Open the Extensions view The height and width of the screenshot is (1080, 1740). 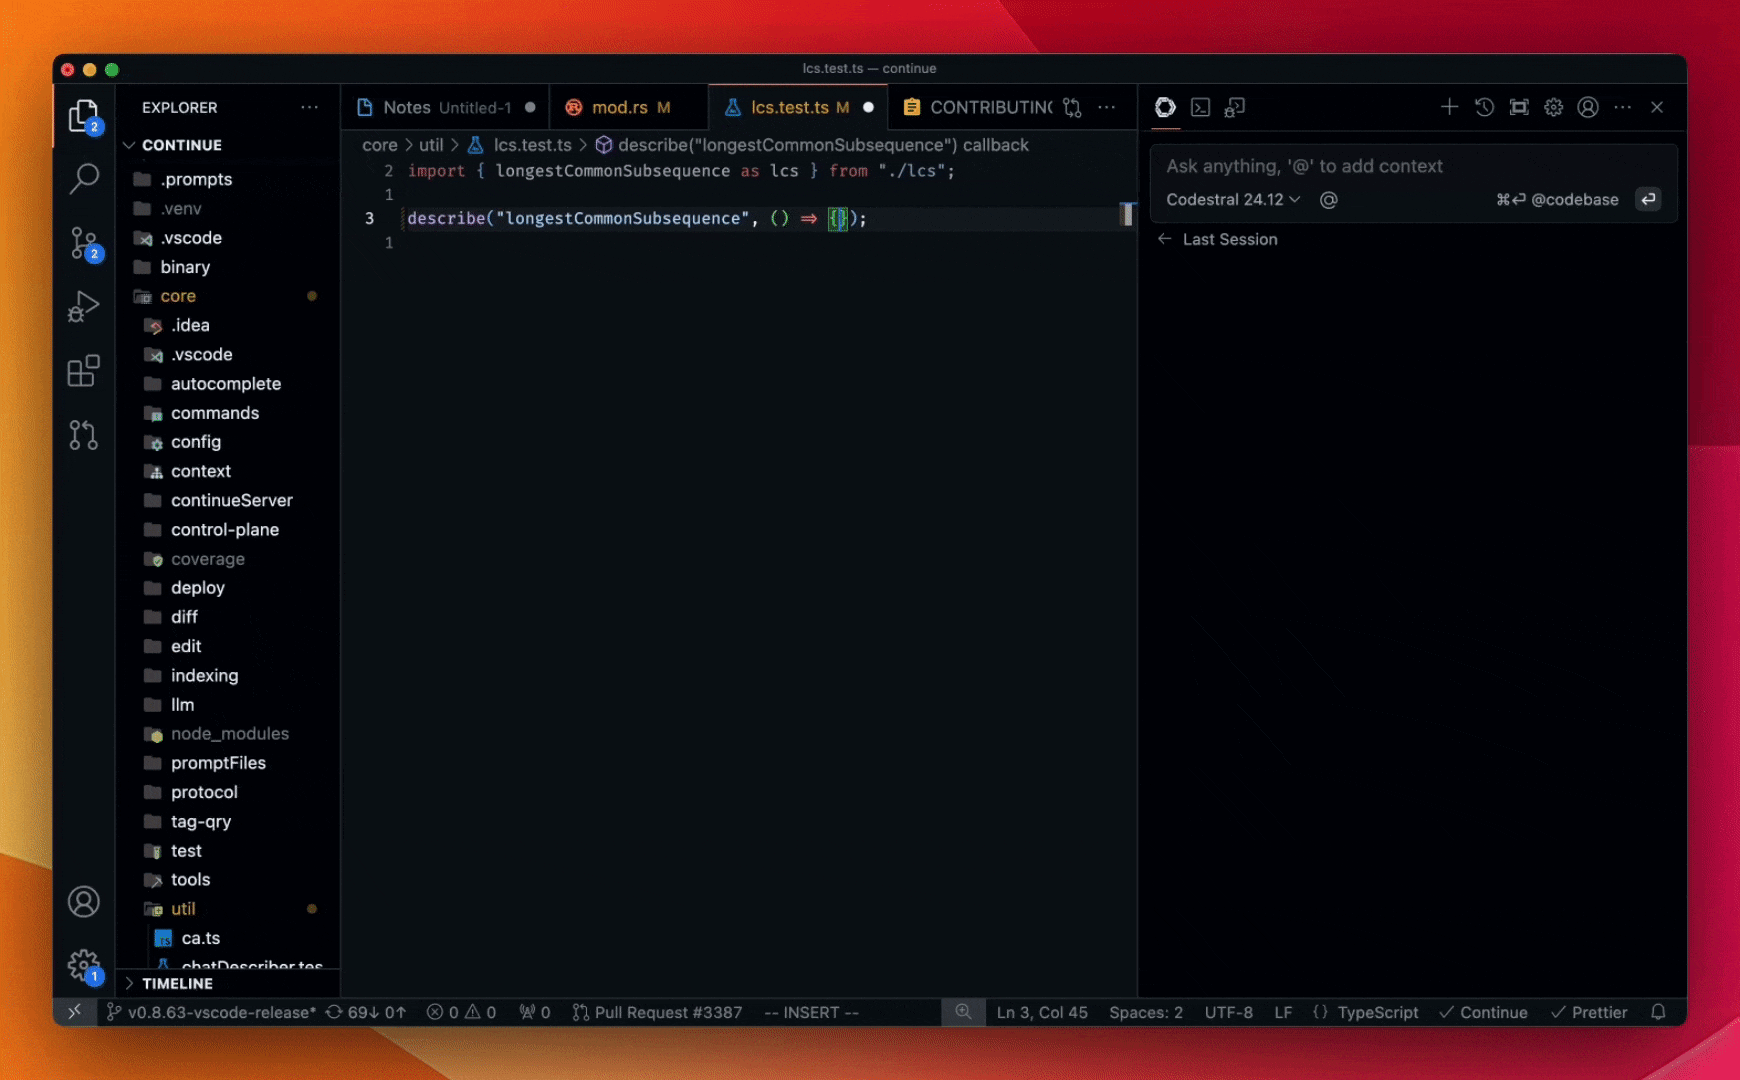click(x=84, y=371)
